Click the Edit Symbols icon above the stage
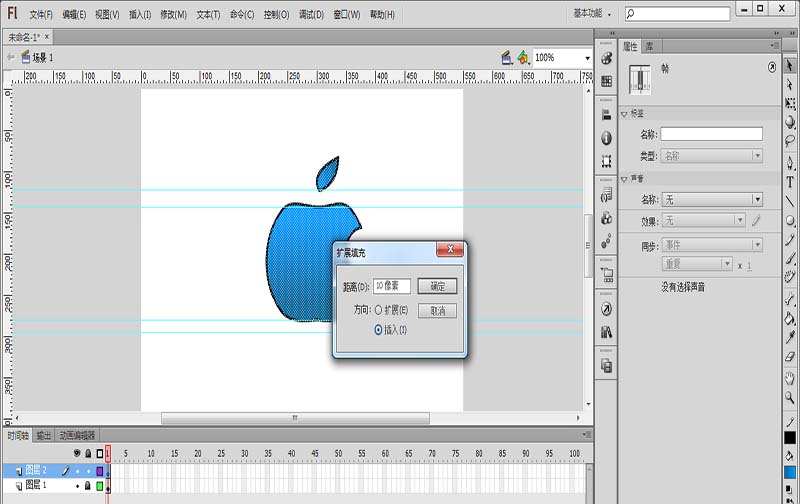800x504 pixels. (x=523, y=58)
